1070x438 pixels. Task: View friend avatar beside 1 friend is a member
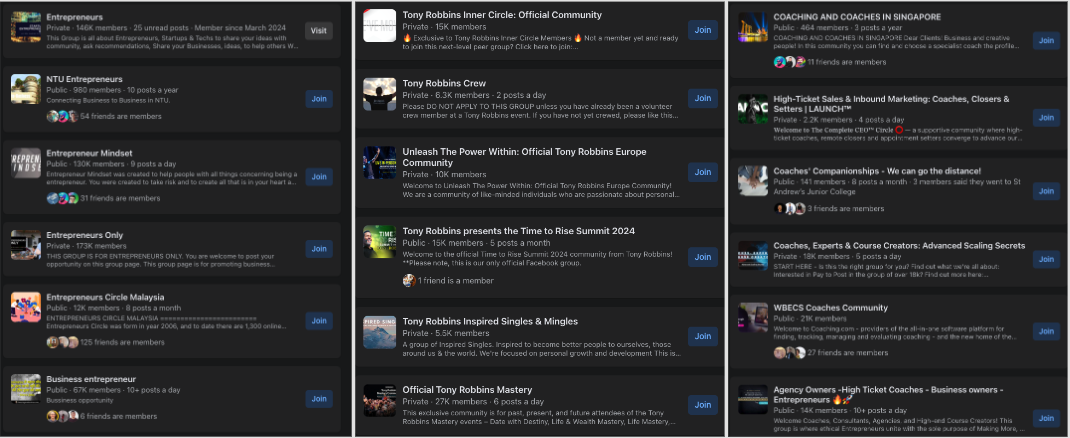coord(409,280)
